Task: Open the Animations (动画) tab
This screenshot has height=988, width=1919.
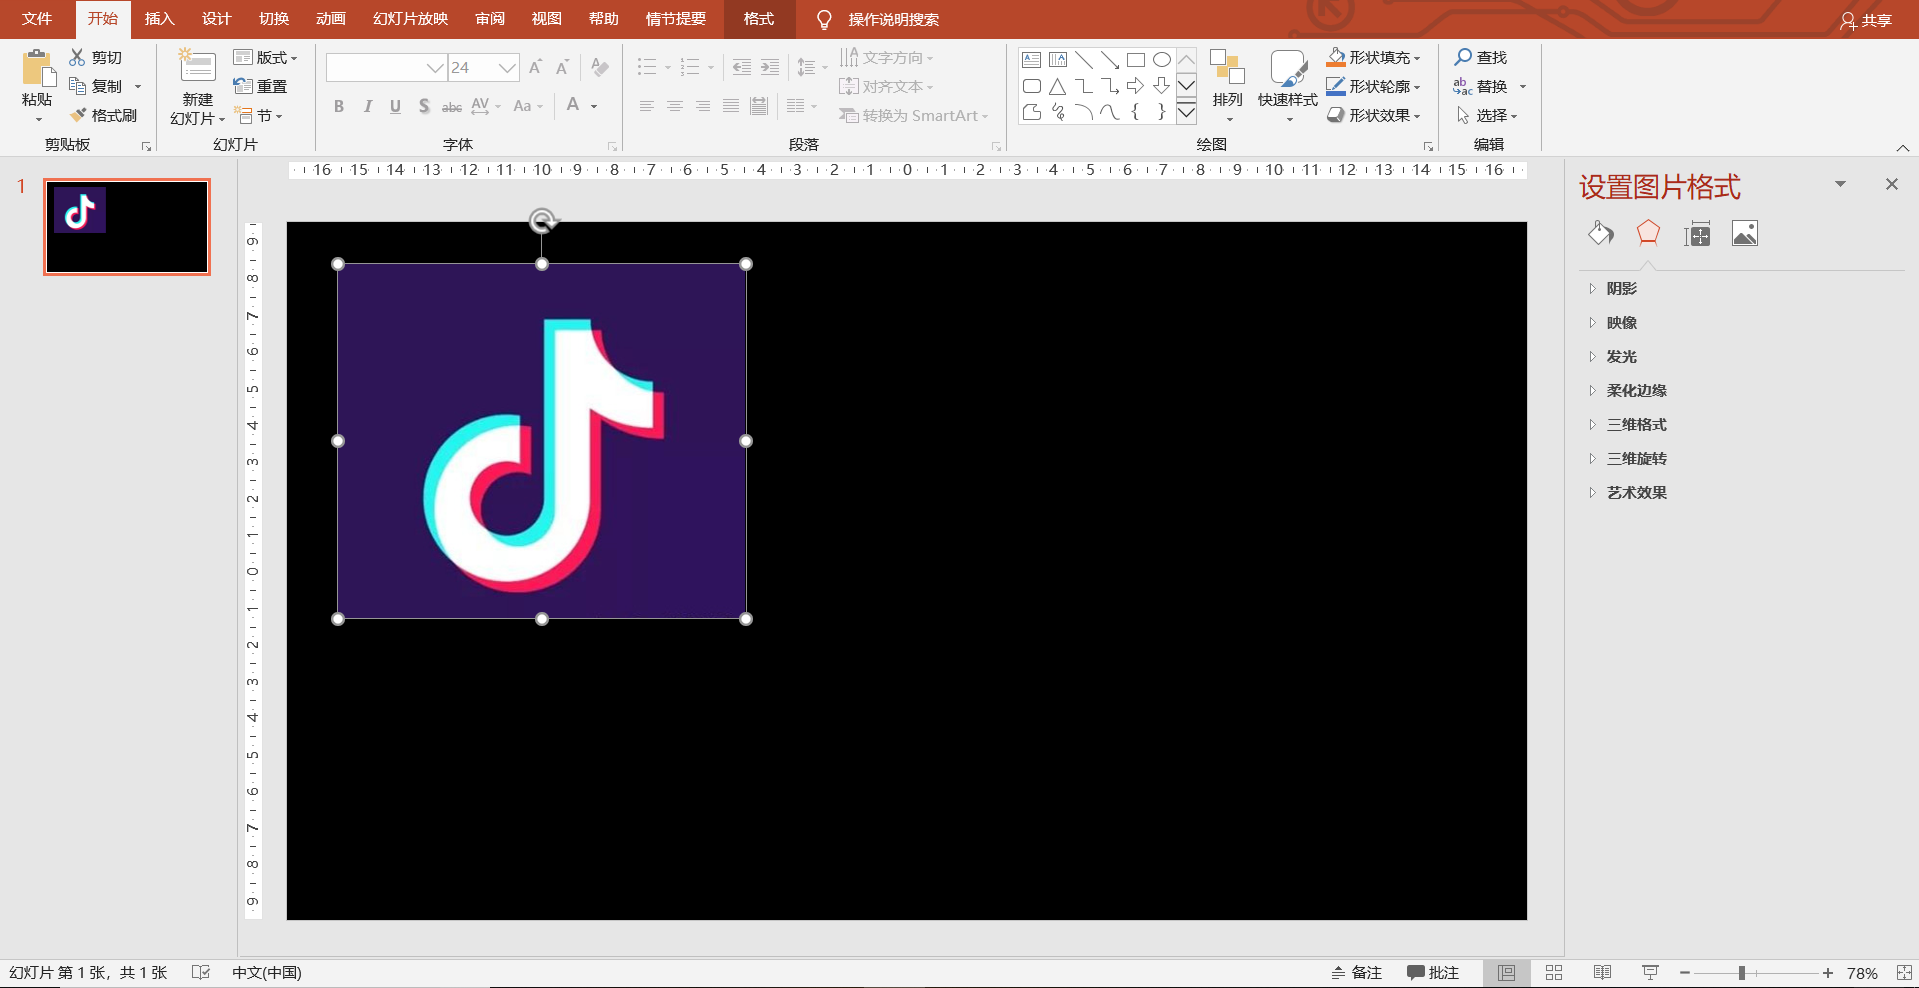Action: [330, 19]
